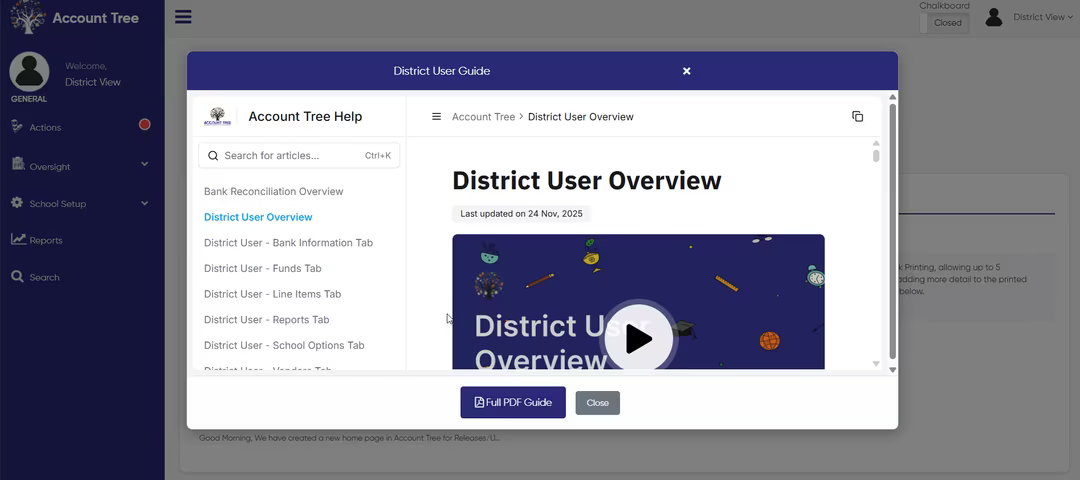Screen dimensions: 1080x480
Task: Expand the School Setup menu chevron
Action: (x=145, y=203)
